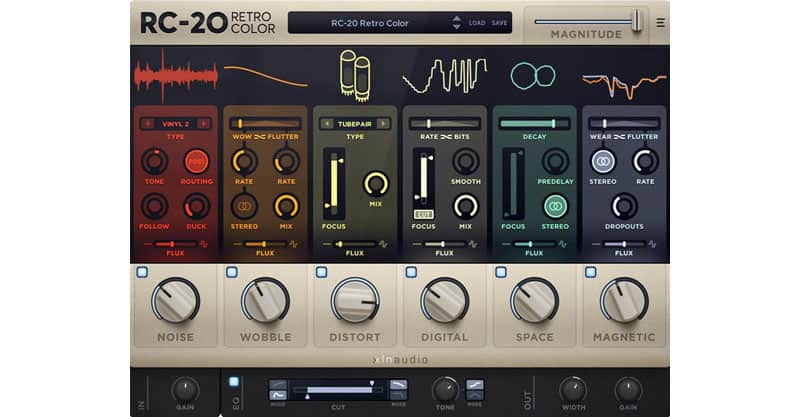
Task: Select previous noise type before VINYL 2
Action: 148,124
